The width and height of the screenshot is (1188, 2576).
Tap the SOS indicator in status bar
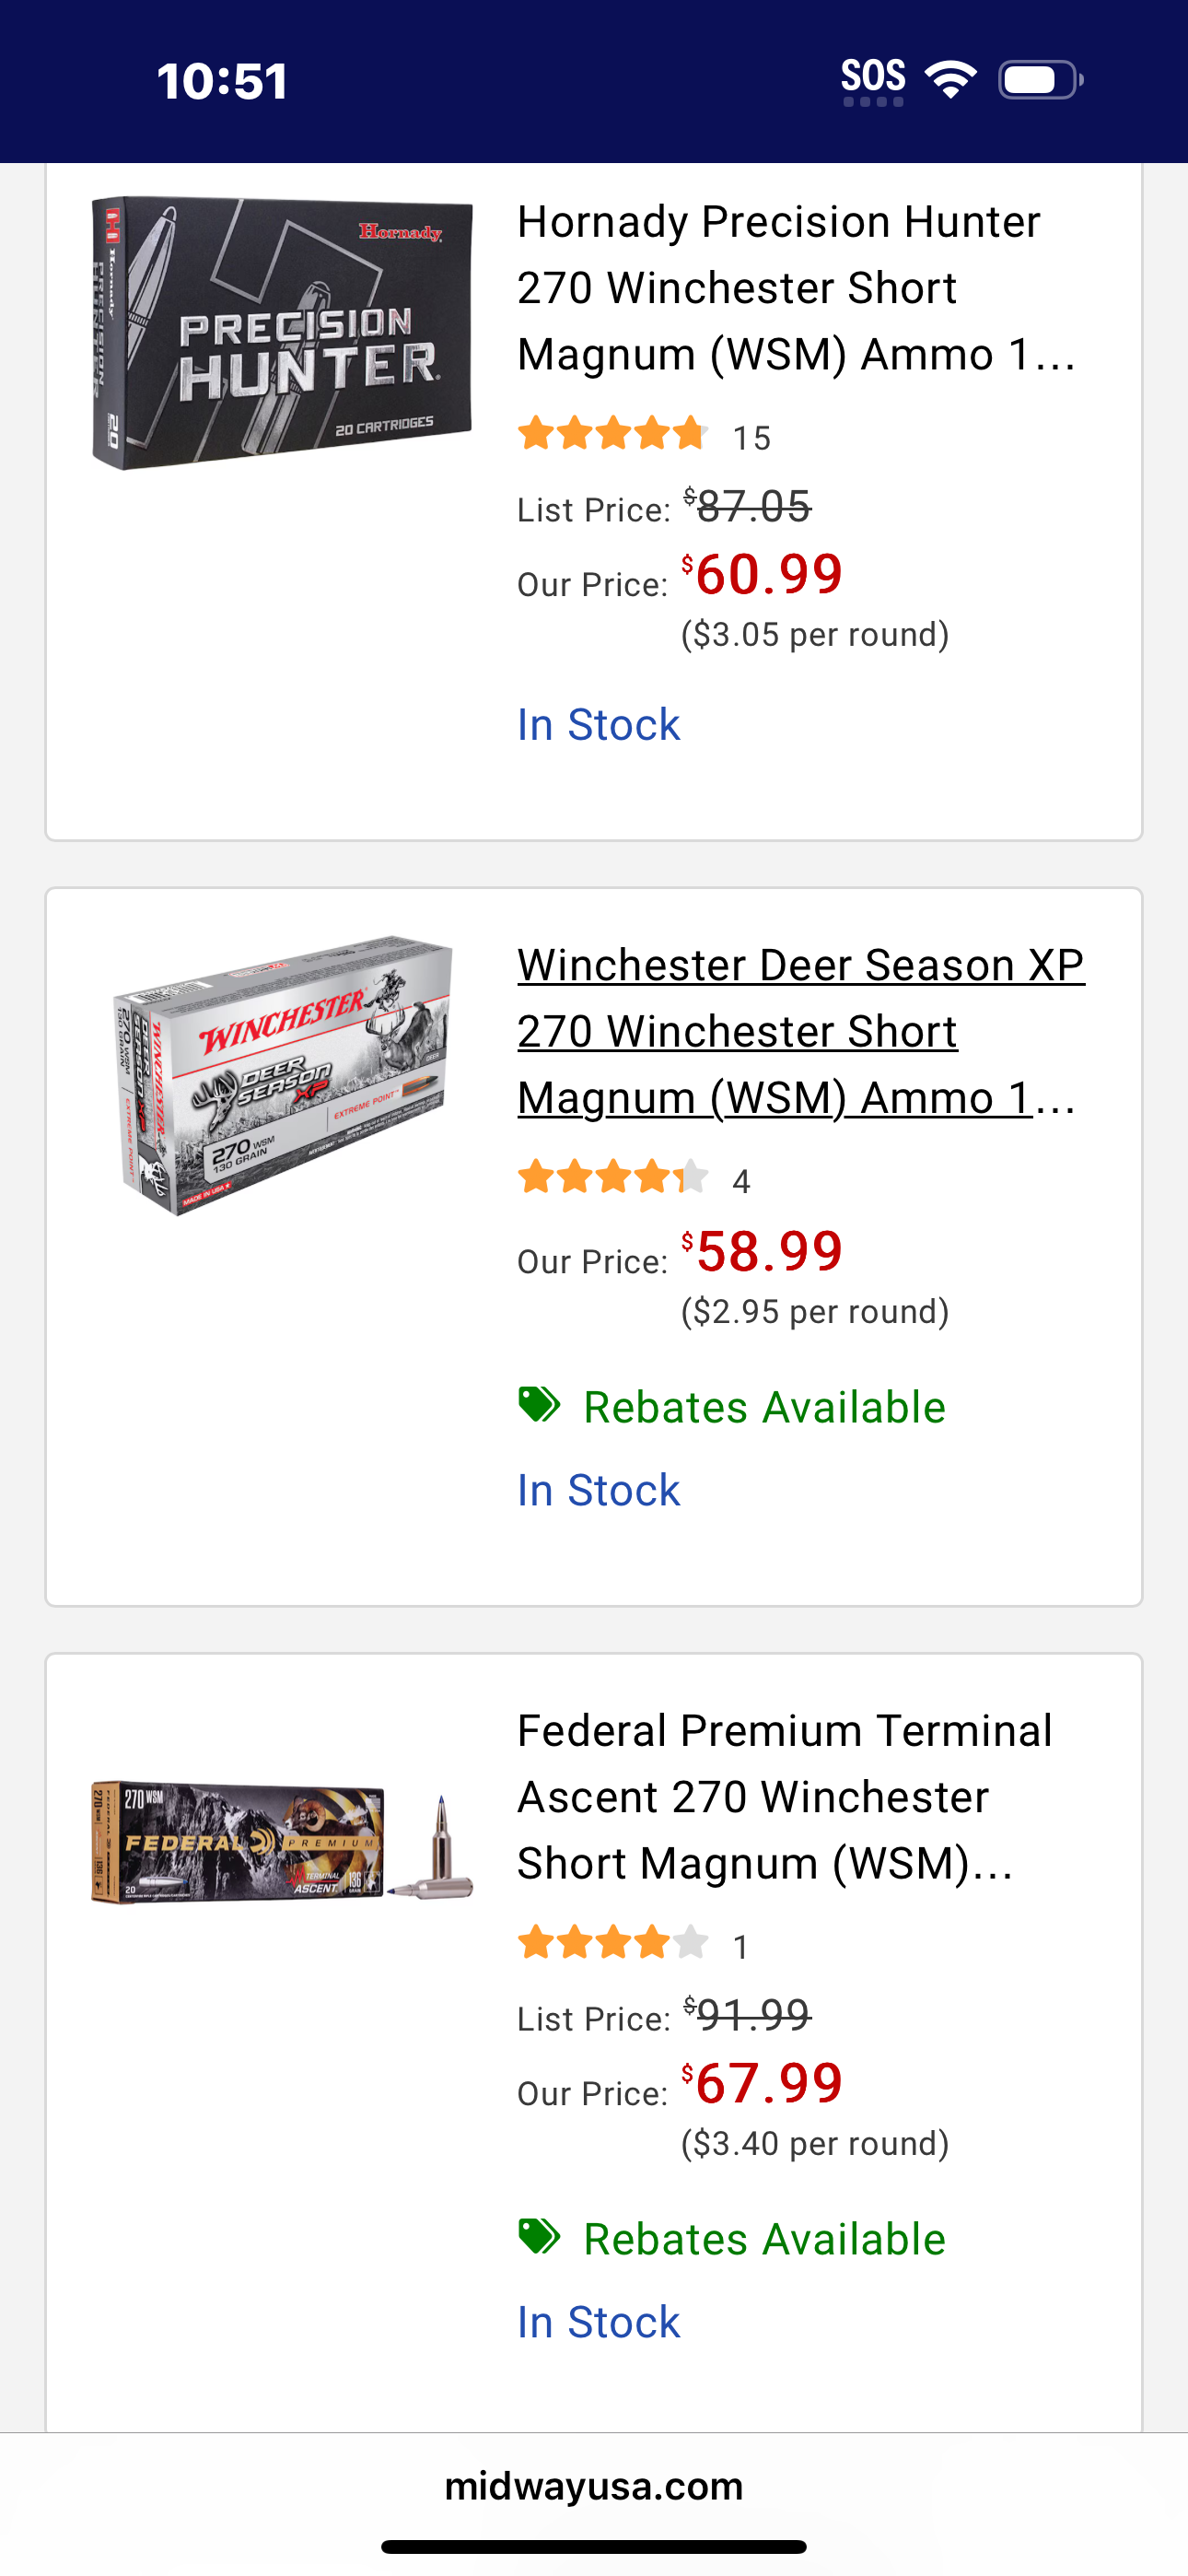click(x=873, y=80)
